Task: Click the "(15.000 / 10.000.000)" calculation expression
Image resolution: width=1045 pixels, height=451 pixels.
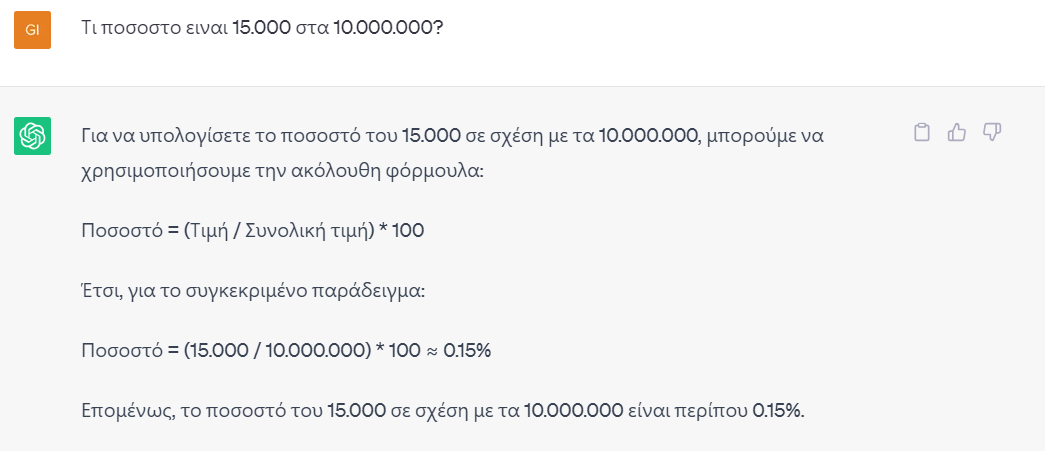Action: click(x=276, y=351)
